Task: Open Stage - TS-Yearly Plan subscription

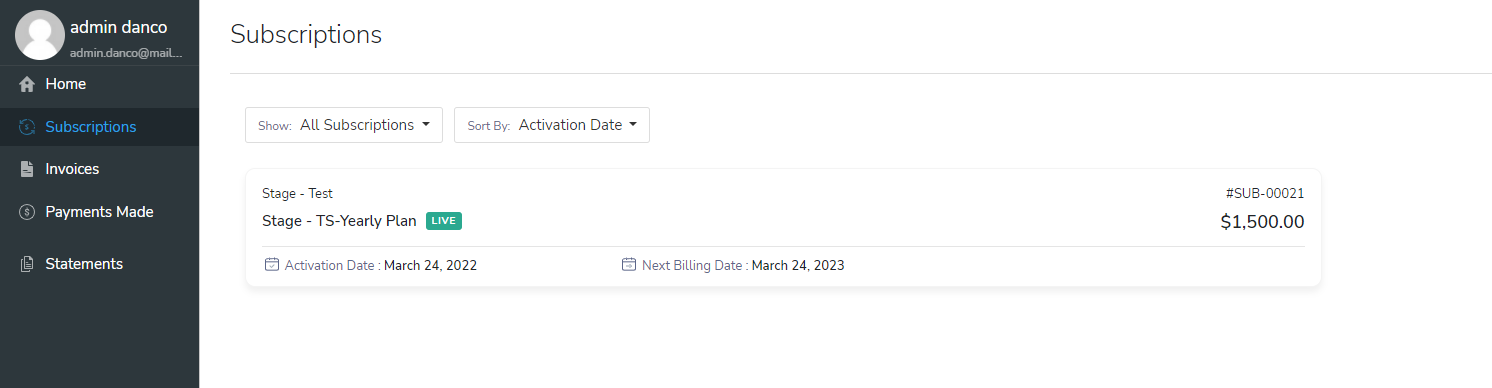Action: point(339,221)
